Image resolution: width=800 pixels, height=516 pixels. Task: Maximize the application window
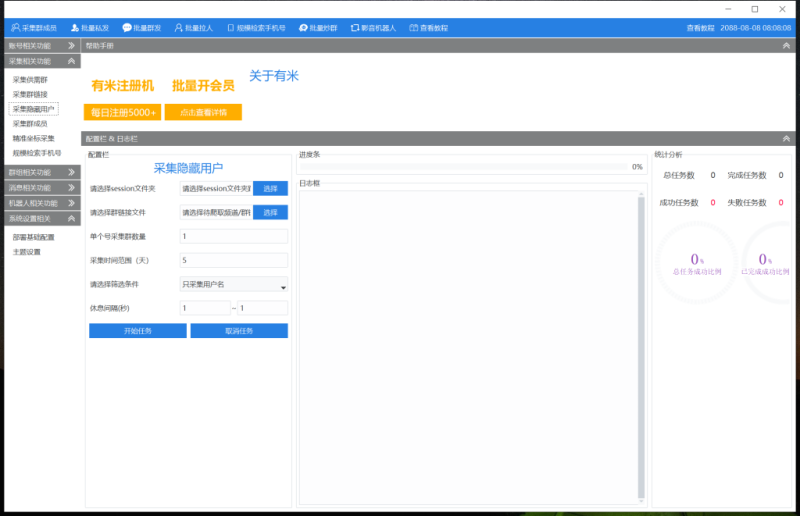[x=755, y=9]
